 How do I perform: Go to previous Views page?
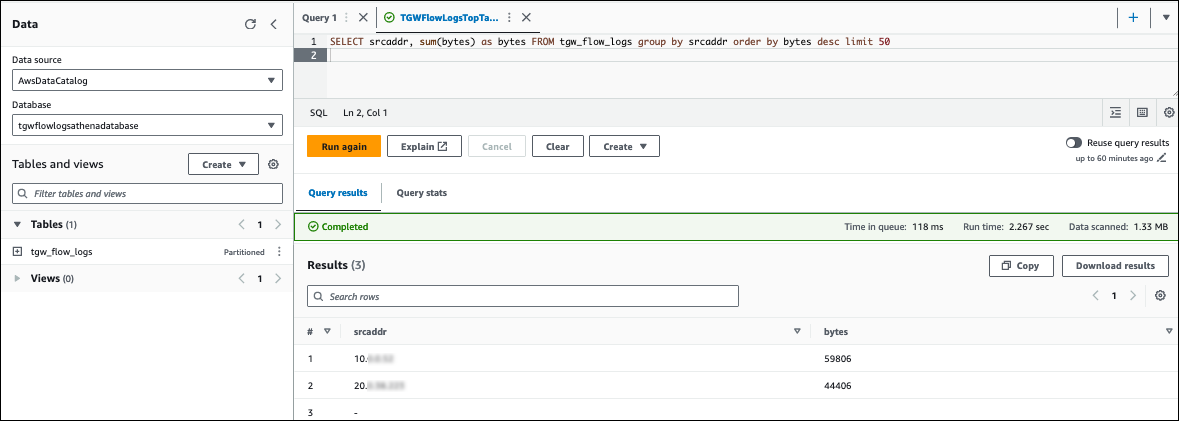tap(241, 278)
